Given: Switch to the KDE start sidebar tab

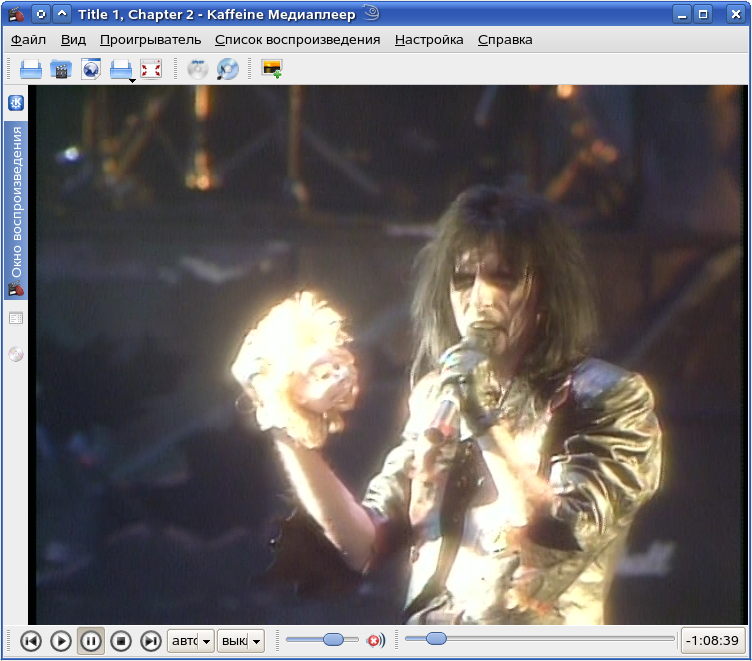Looking at the screenshot, I should 16,103.
